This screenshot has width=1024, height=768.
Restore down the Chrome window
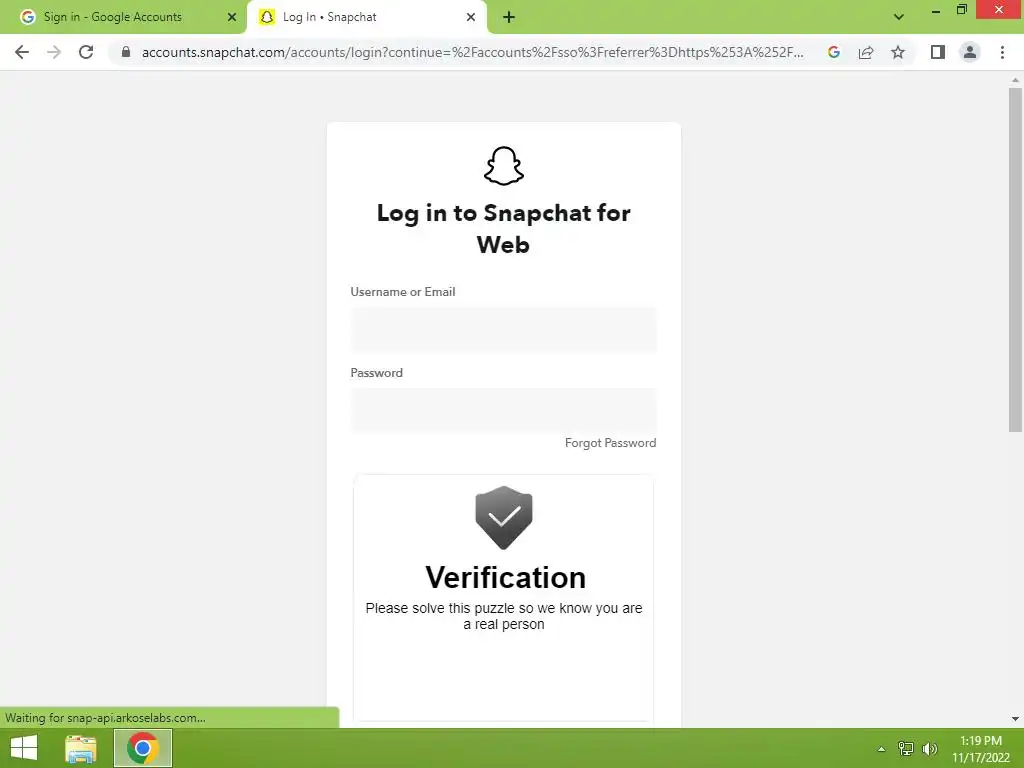962,10
